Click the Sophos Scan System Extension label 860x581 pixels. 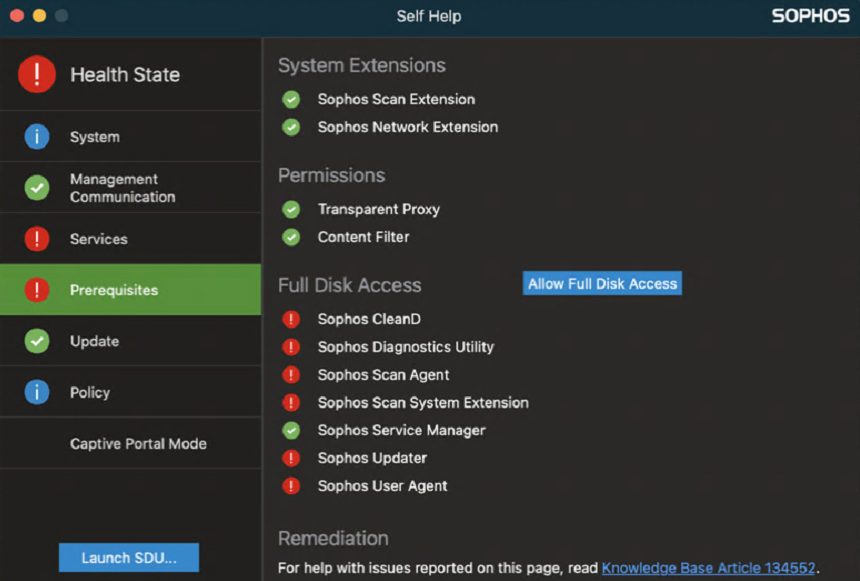click(423, 403)
